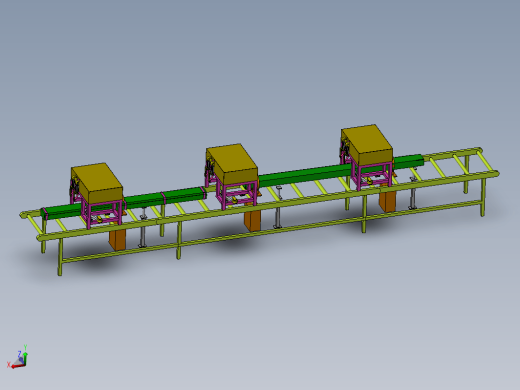Select the front-left leg of conveyor frame

pos(60,257)
